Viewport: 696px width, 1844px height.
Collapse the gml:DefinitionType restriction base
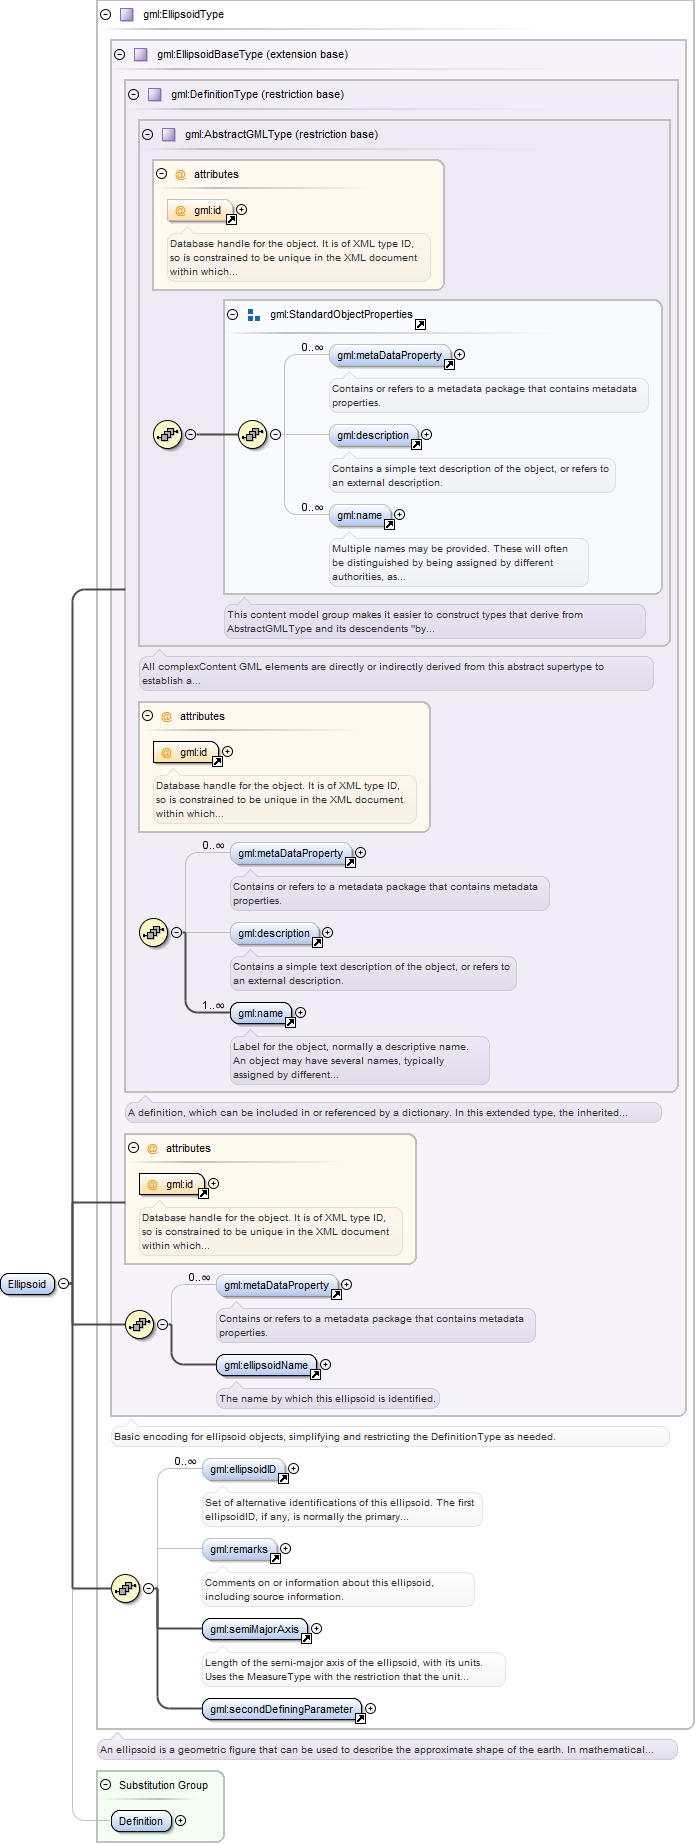click(134, 94)
